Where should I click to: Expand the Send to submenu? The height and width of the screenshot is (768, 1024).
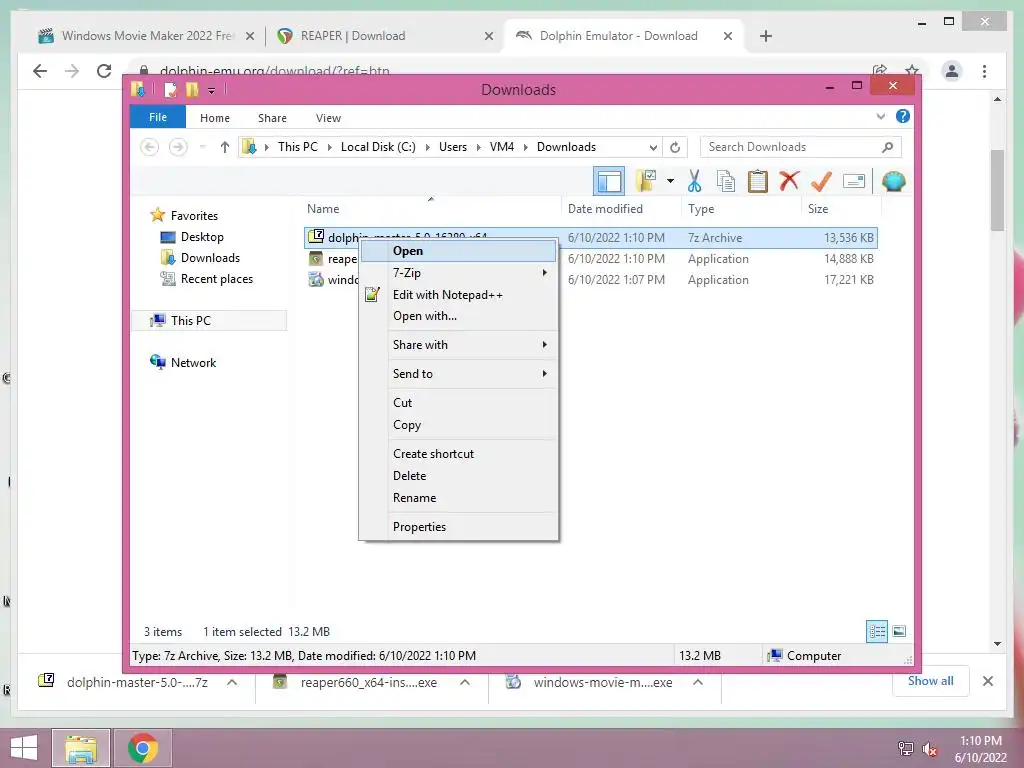point(458,374)
